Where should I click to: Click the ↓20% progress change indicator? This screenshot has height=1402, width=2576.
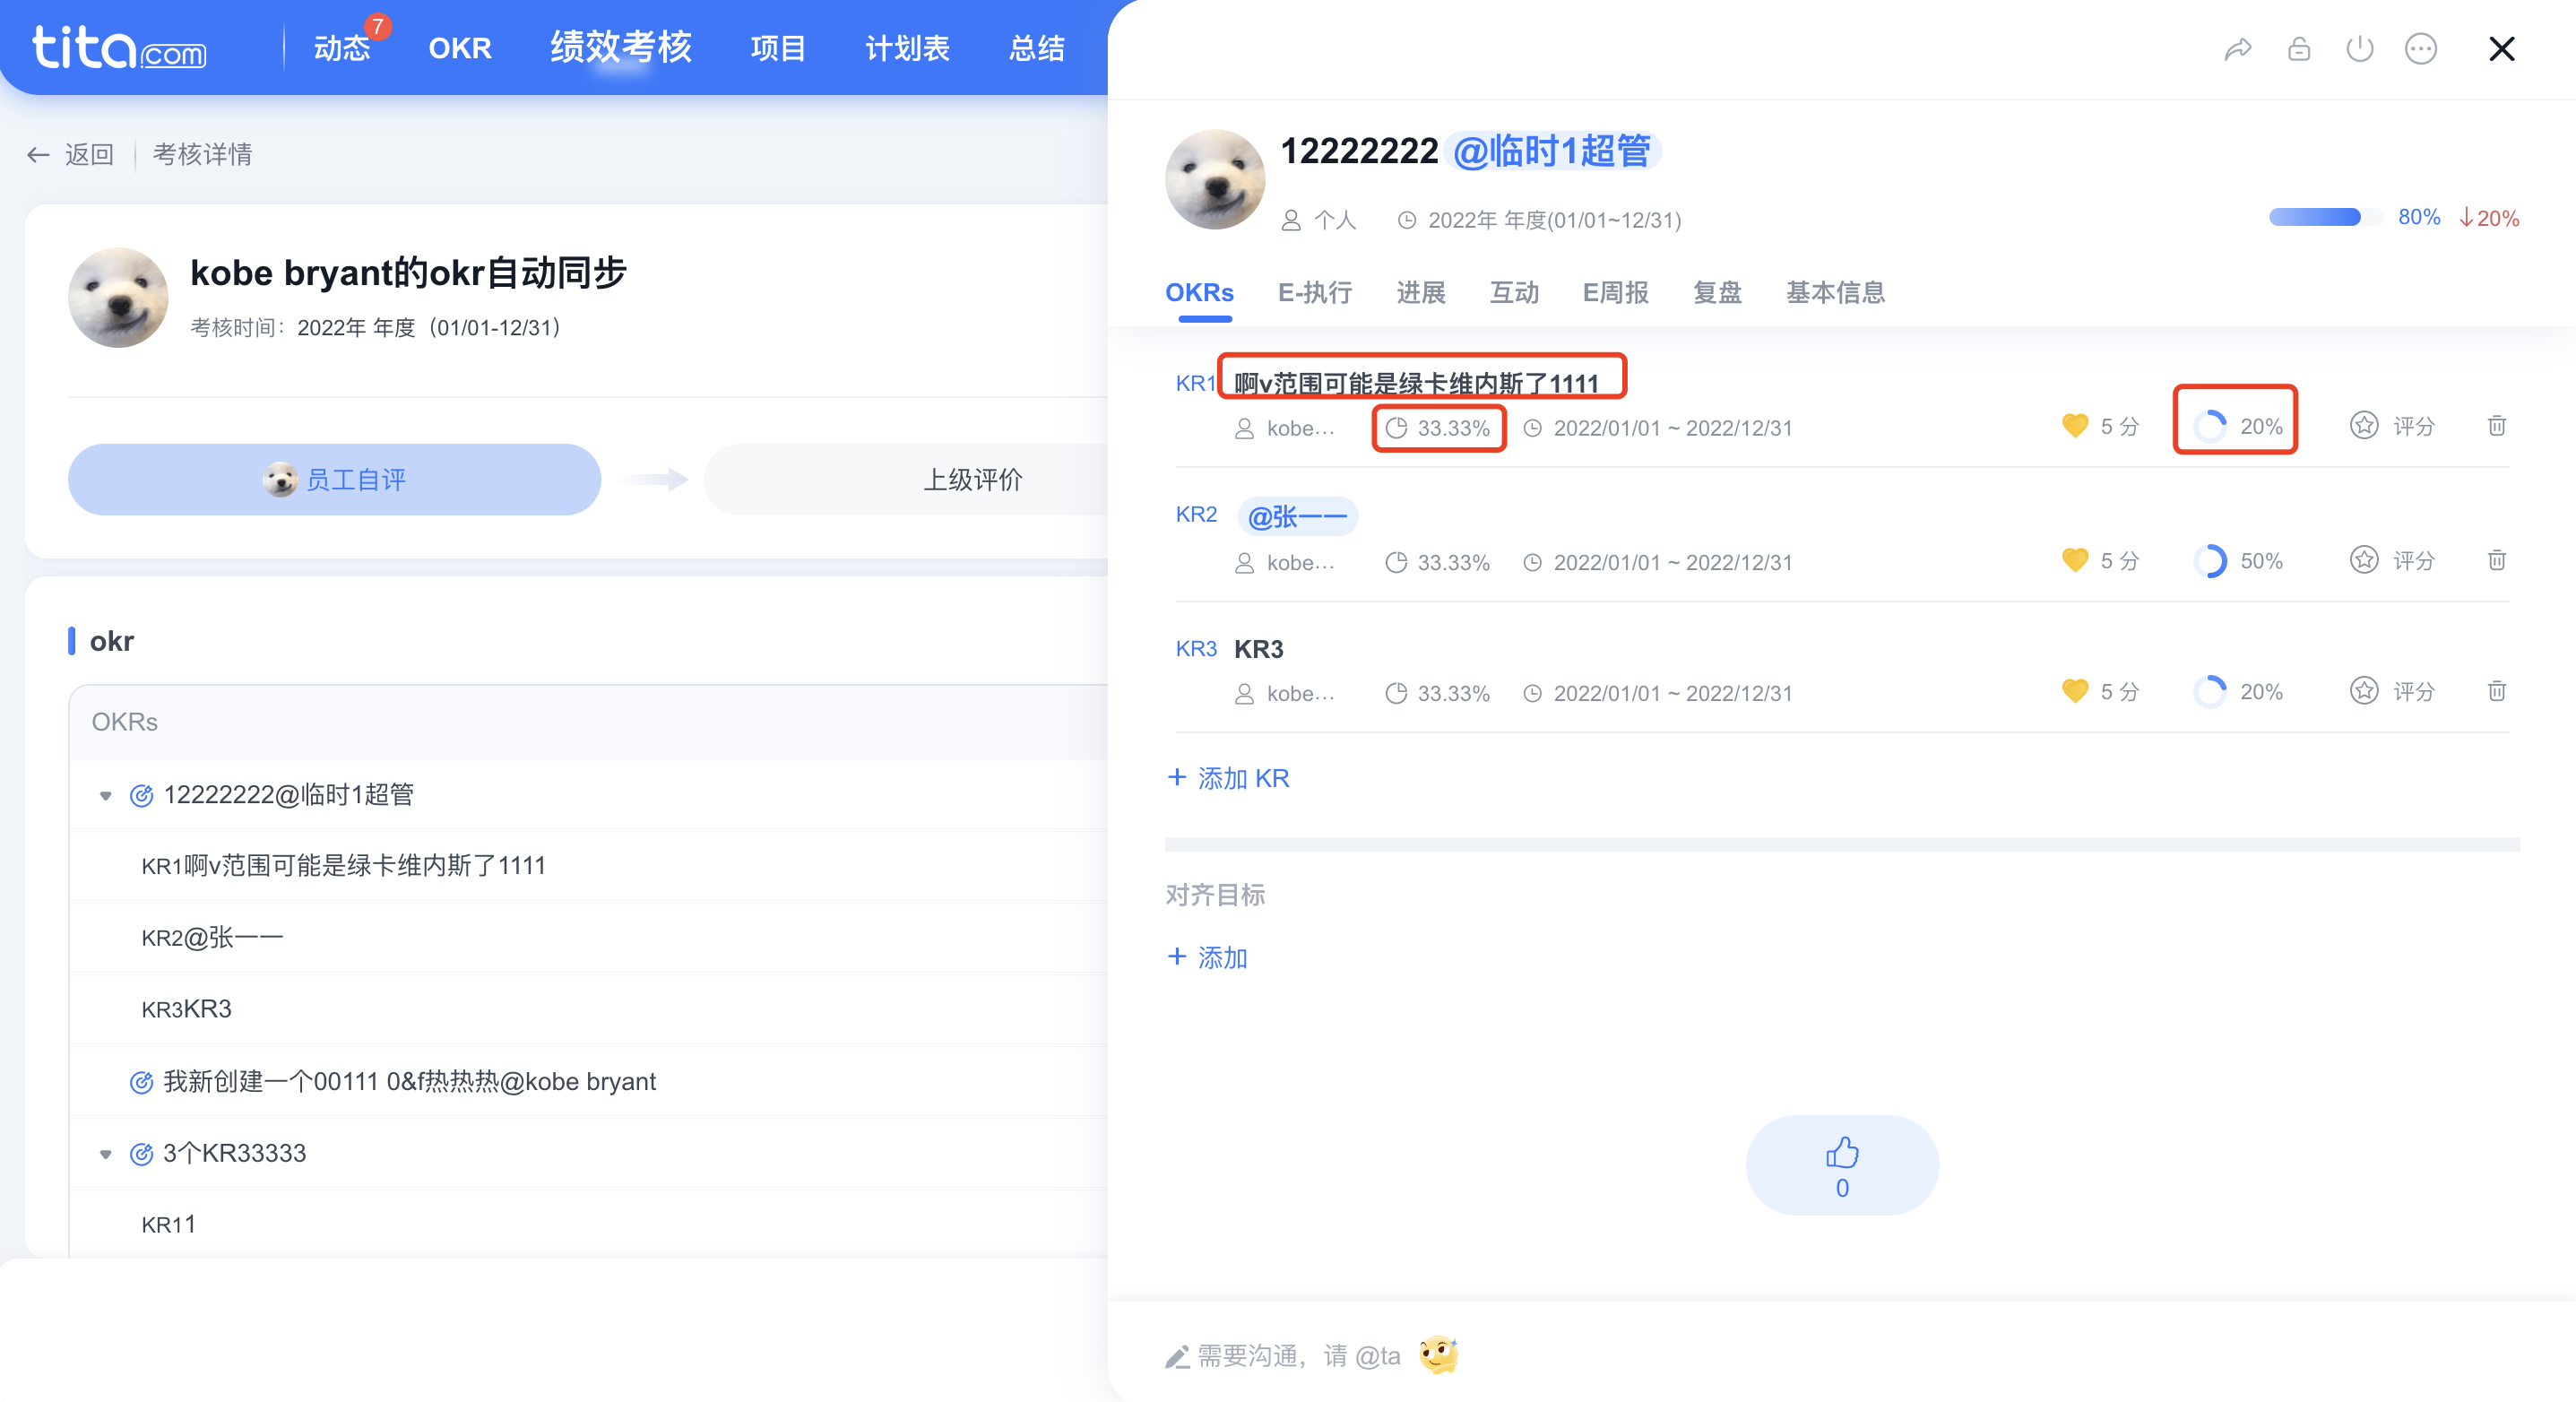coord(2488,217)
